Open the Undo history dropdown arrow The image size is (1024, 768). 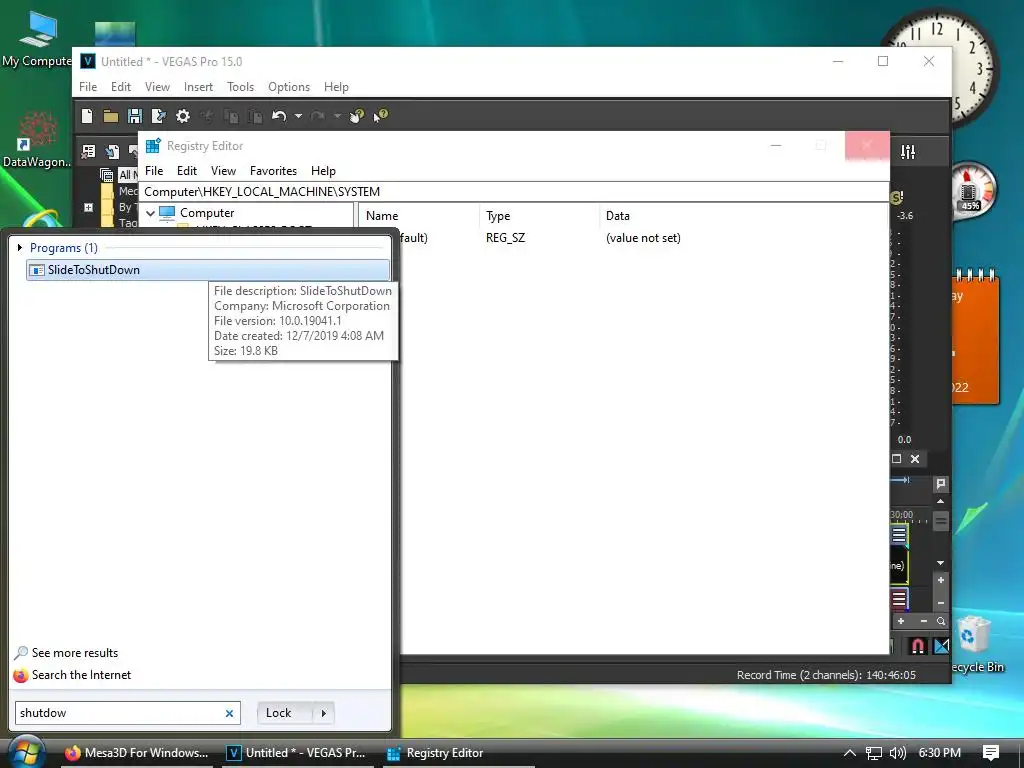click(x=298, y=116)
